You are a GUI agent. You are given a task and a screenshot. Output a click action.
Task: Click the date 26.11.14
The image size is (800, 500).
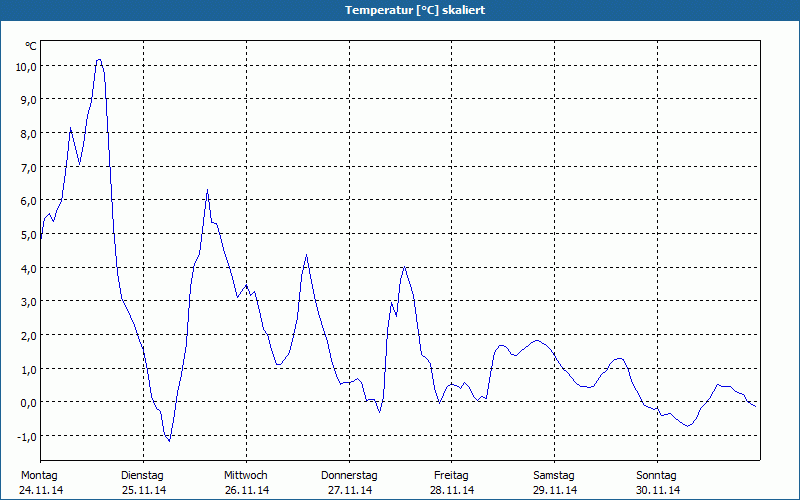click(x=247, y=490)
